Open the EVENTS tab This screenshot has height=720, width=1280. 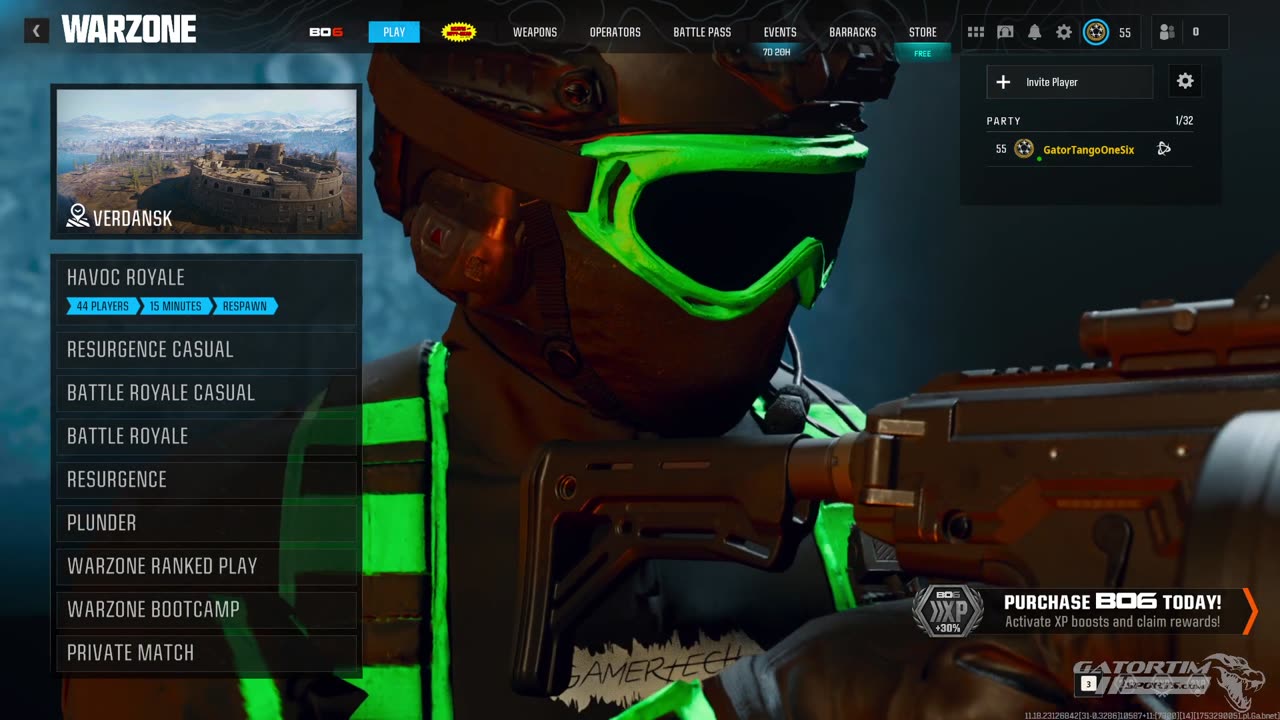(x=780, y=32)
